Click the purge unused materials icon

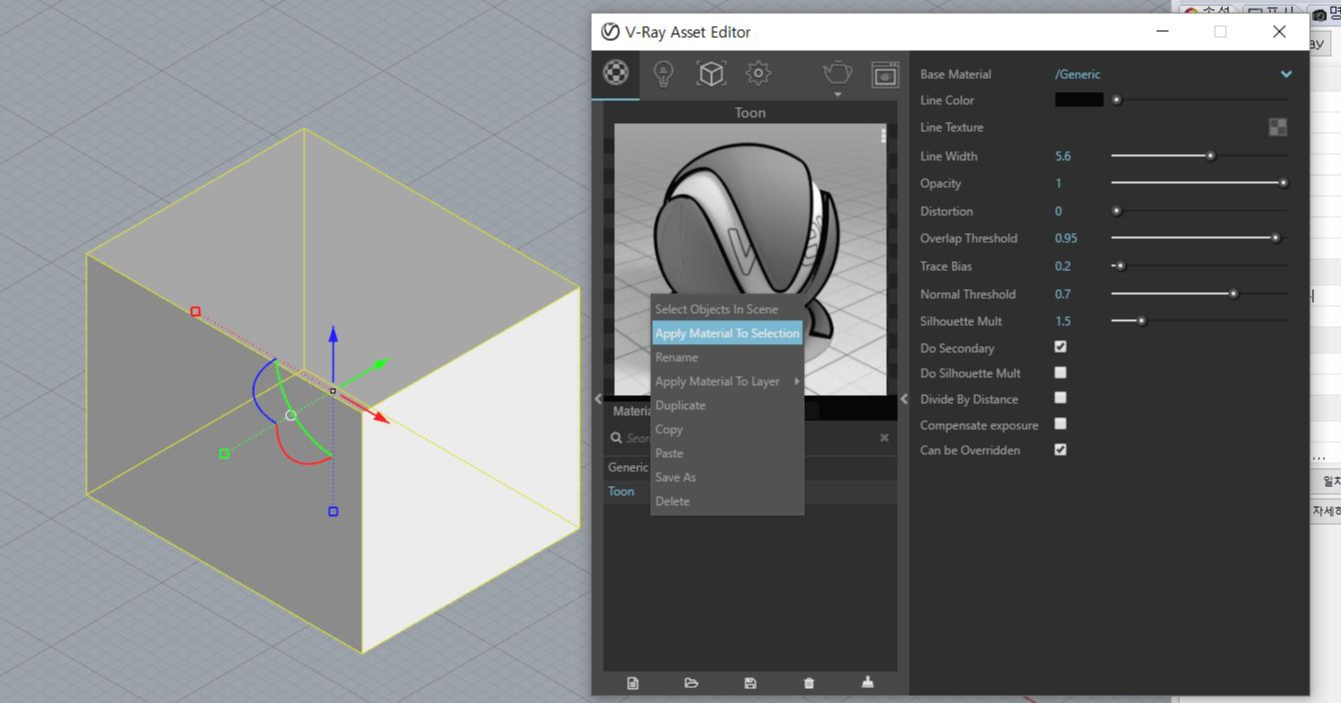tap(867, 683)
